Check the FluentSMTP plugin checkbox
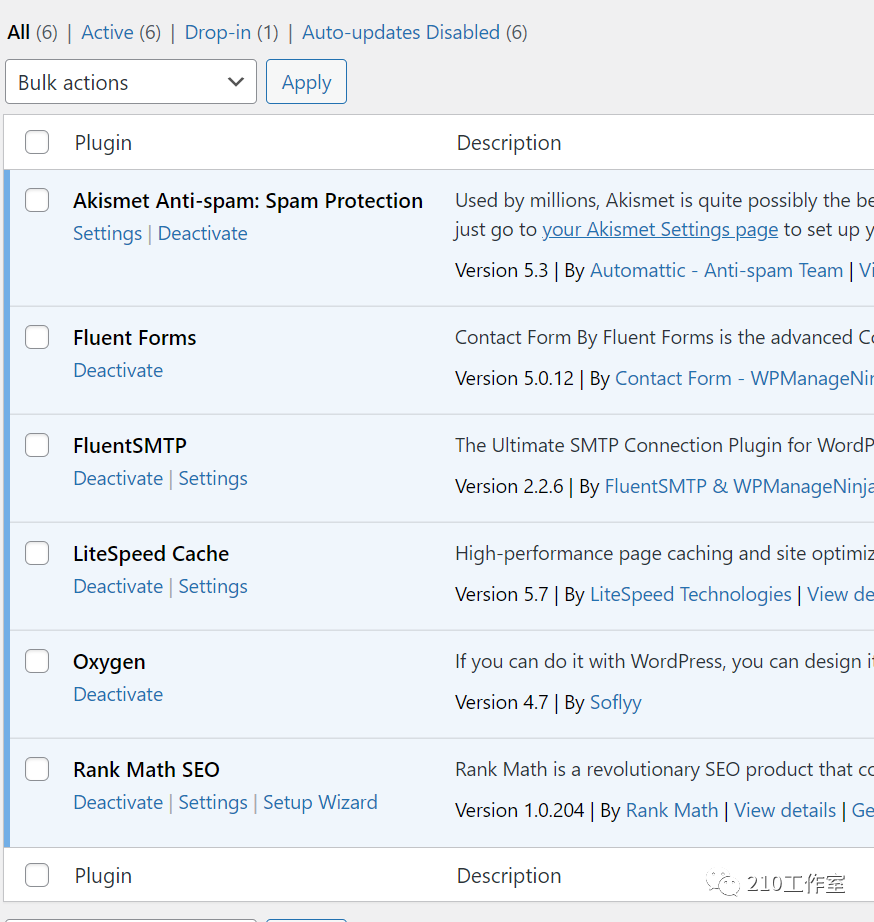Viewport: 874px width, 922px height. tap(37, 445)
